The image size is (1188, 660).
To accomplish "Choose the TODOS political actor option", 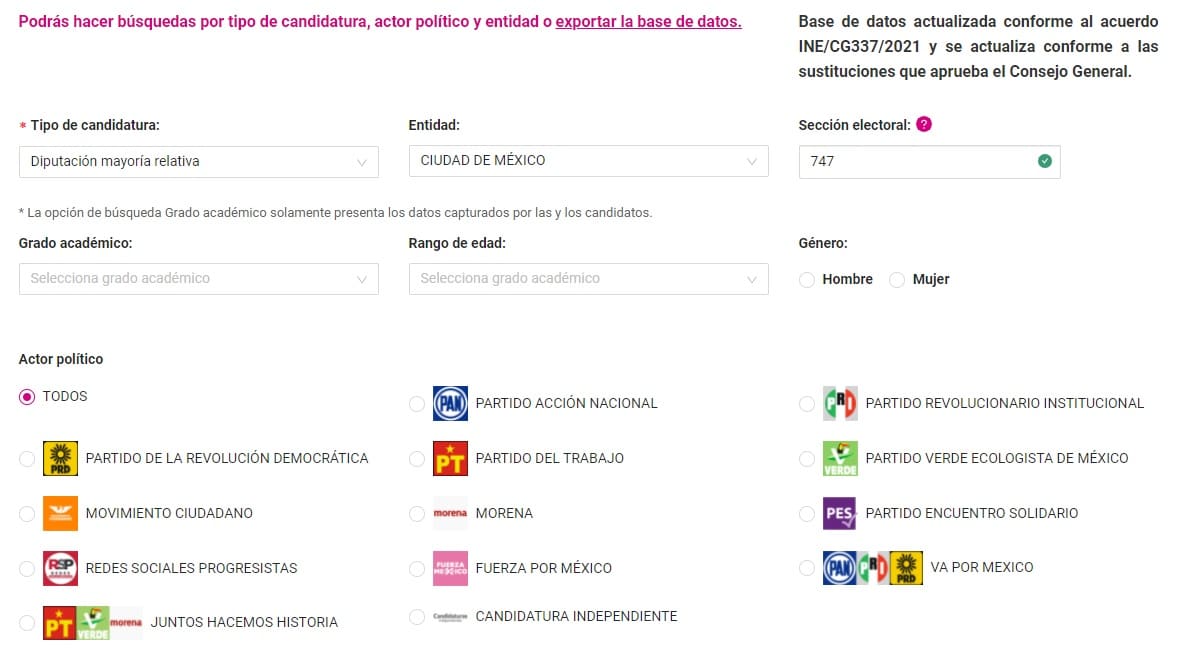I will tap(27, 397).
